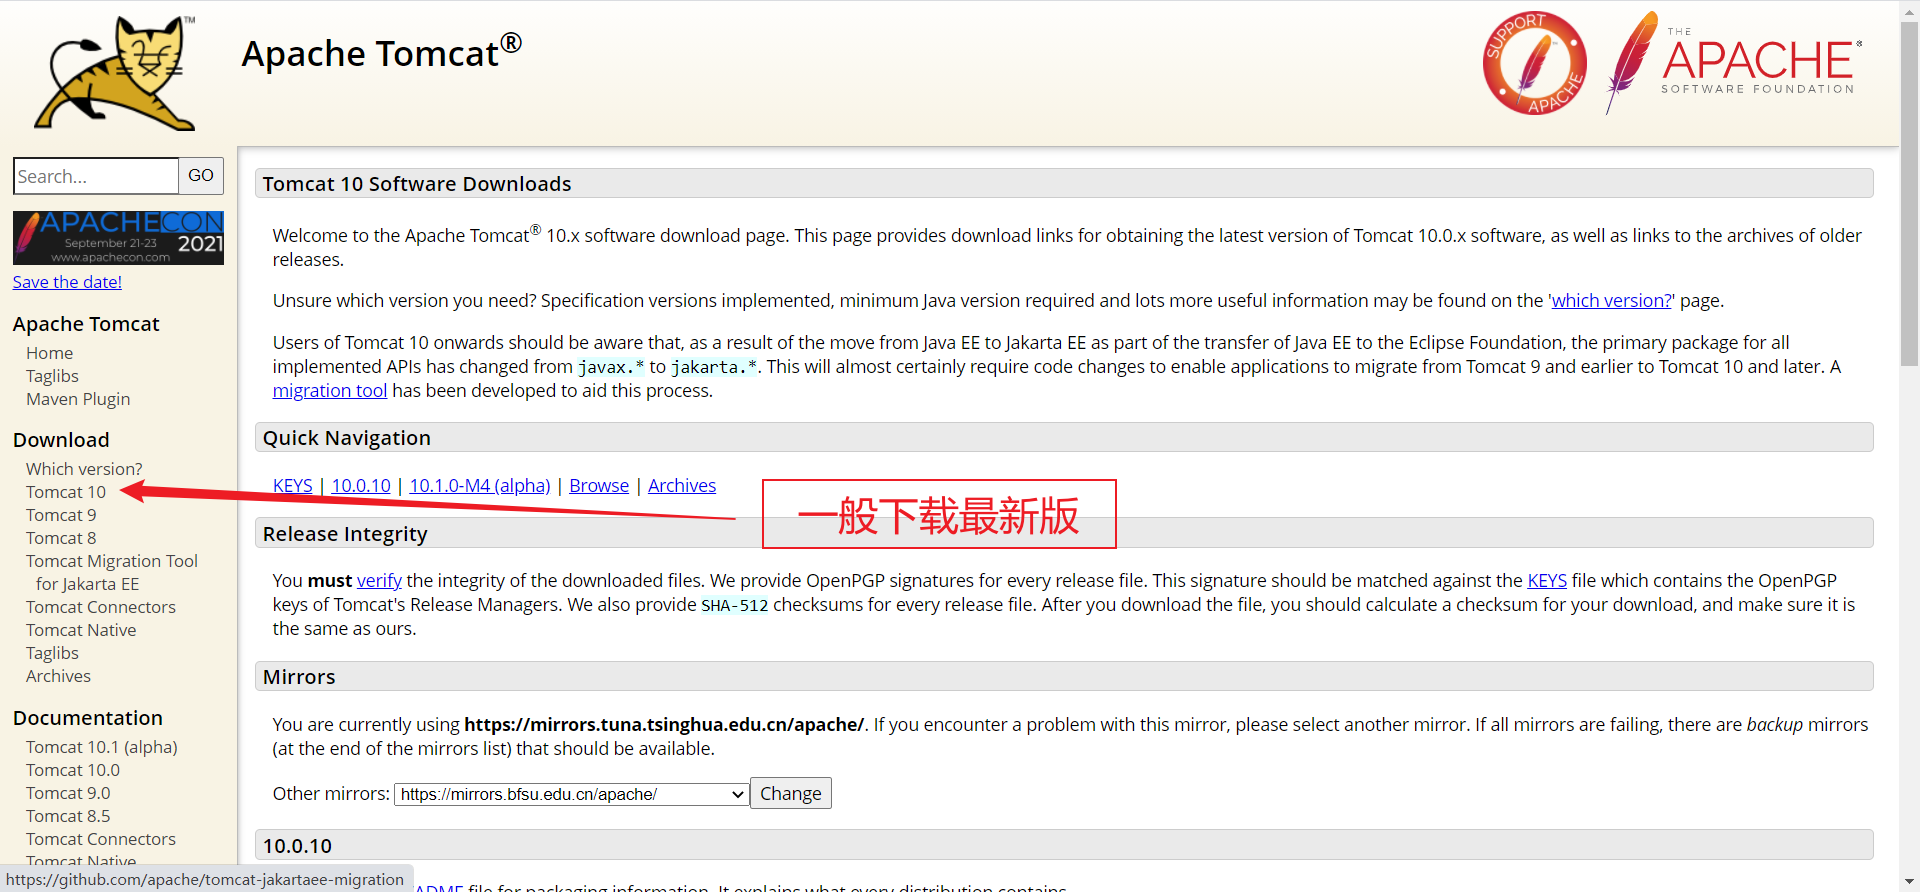Follow the migration tool link
The image size is (1920, 892).
coord(330,391)
